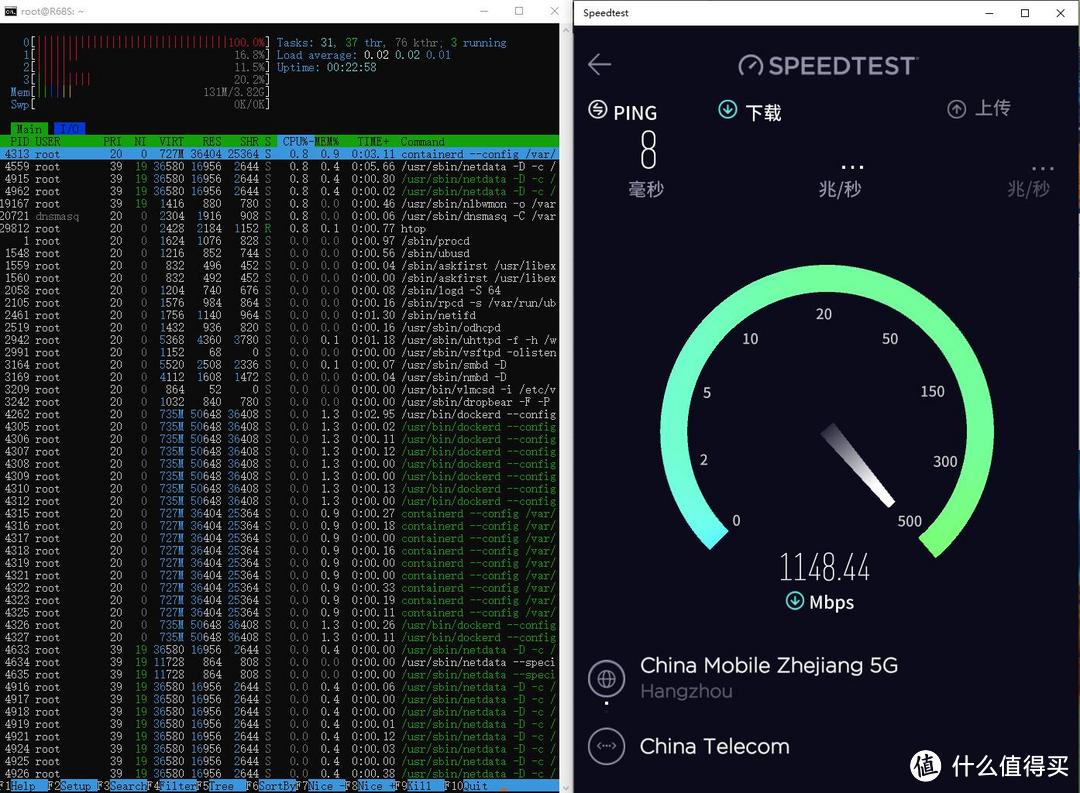Switch to the I/O tab in htop

[x=70, y=129]
